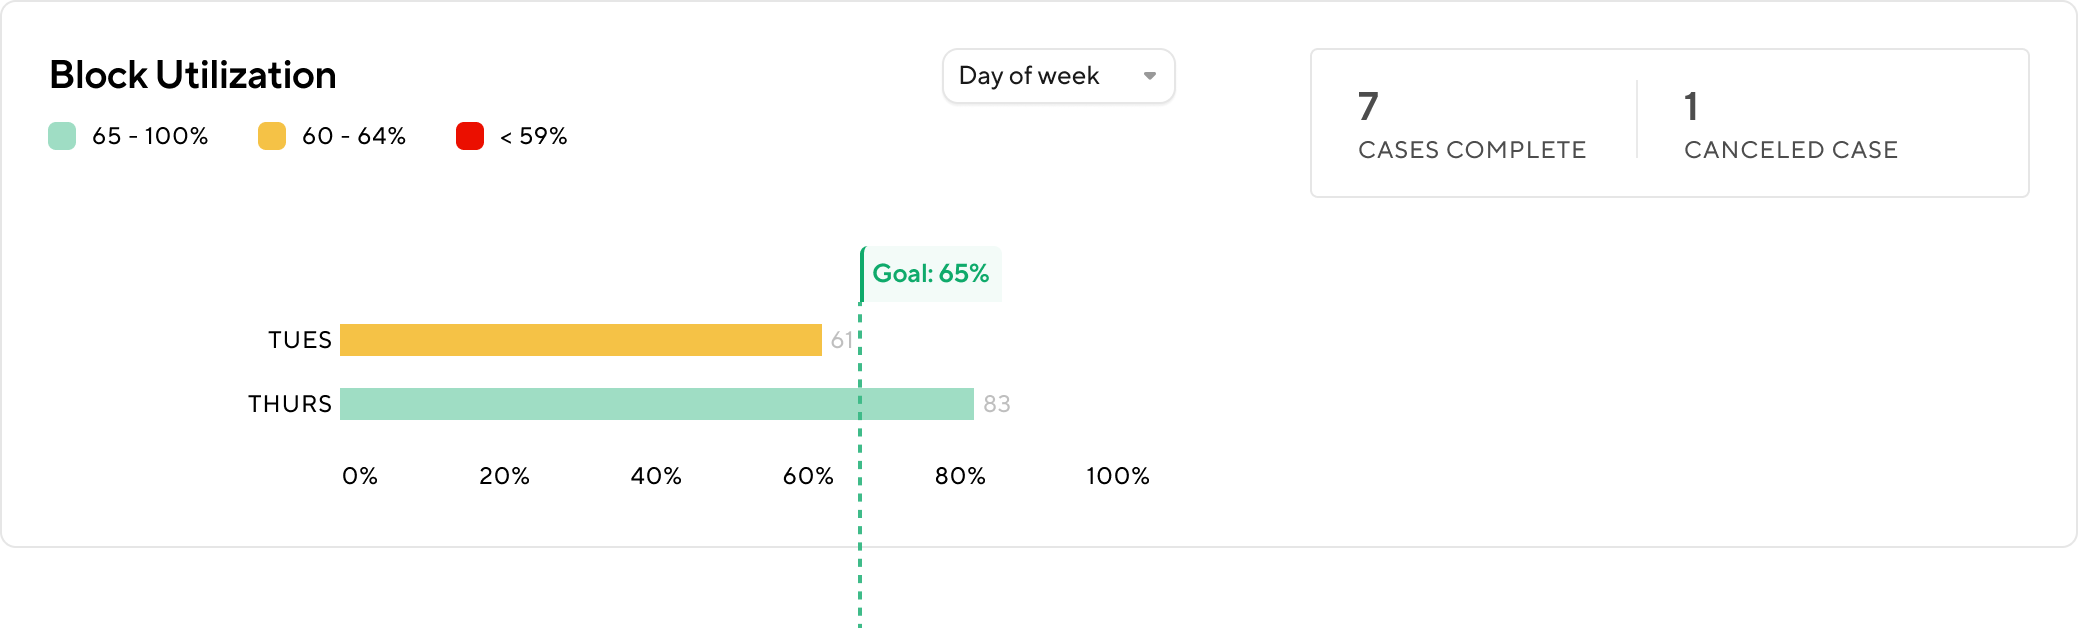Click the 7 Cases Complete stat
Viewport: 2078px width, 628px height.
[x=1471, y=124]
